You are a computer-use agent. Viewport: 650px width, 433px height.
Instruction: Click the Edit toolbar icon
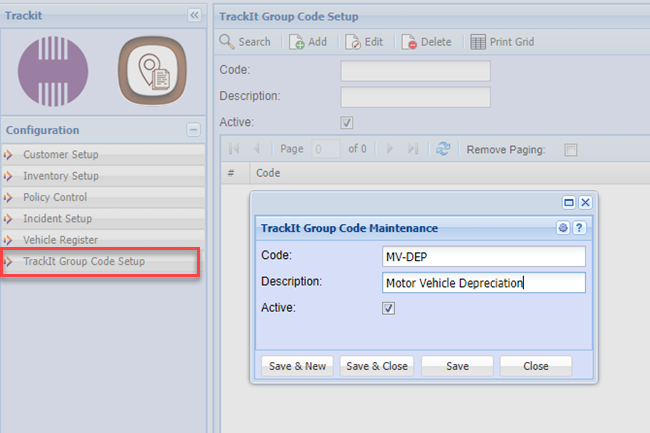coord(353,42)
